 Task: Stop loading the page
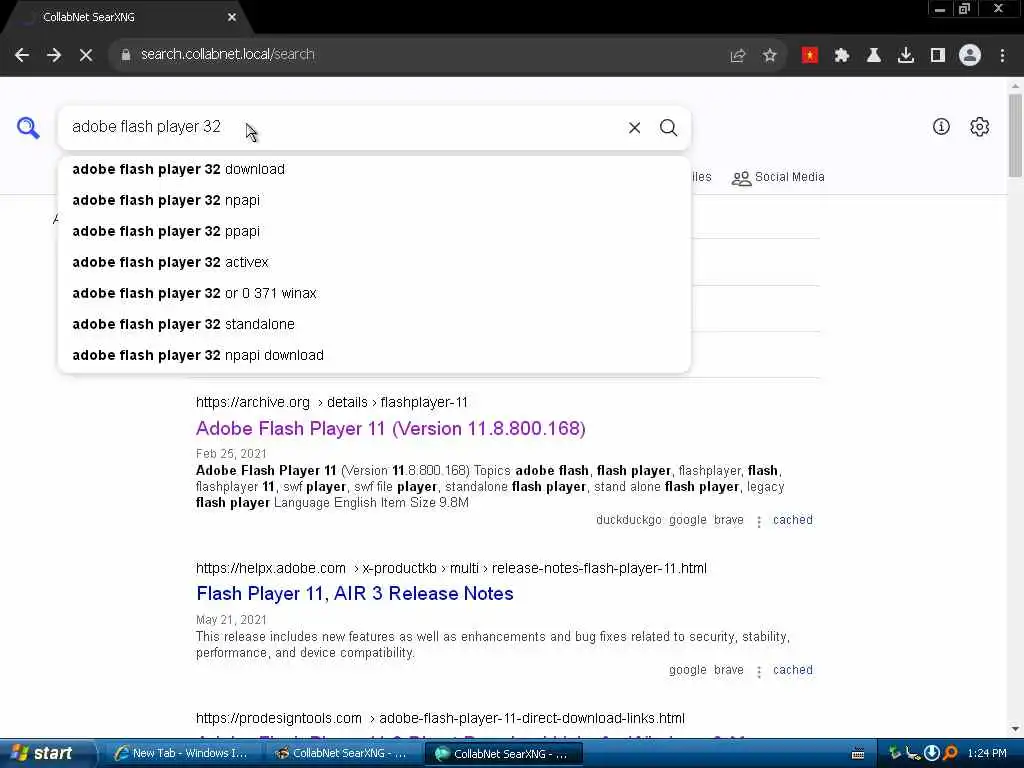86,55
